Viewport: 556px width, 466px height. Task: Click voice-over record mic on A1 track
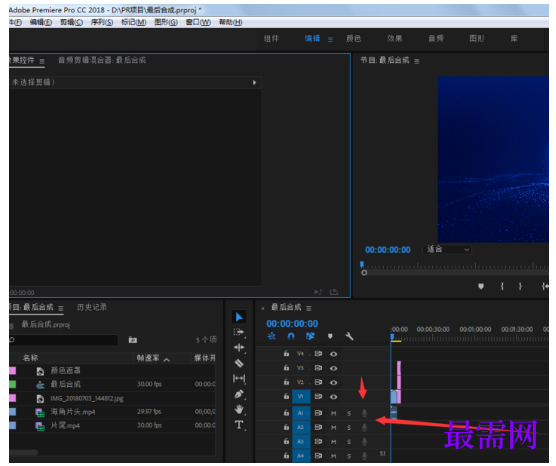364,413
